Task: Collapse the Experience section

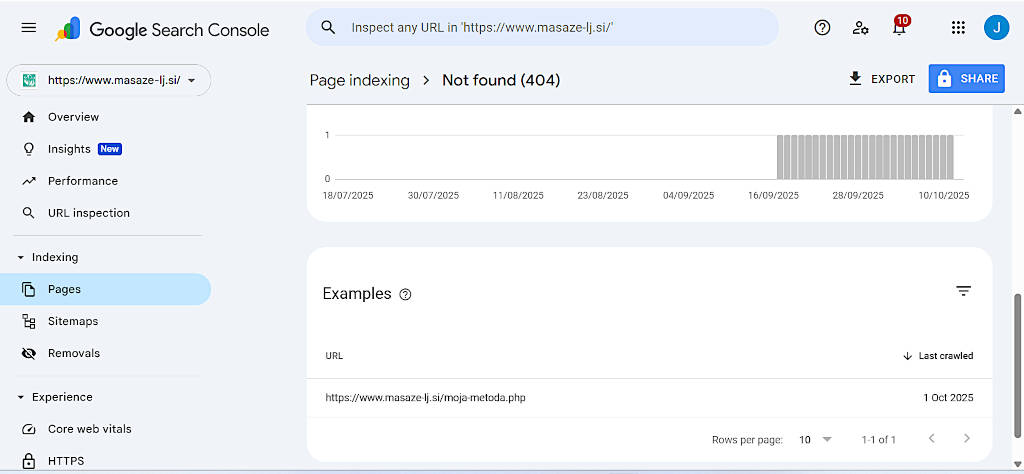Action: [22, 397]
